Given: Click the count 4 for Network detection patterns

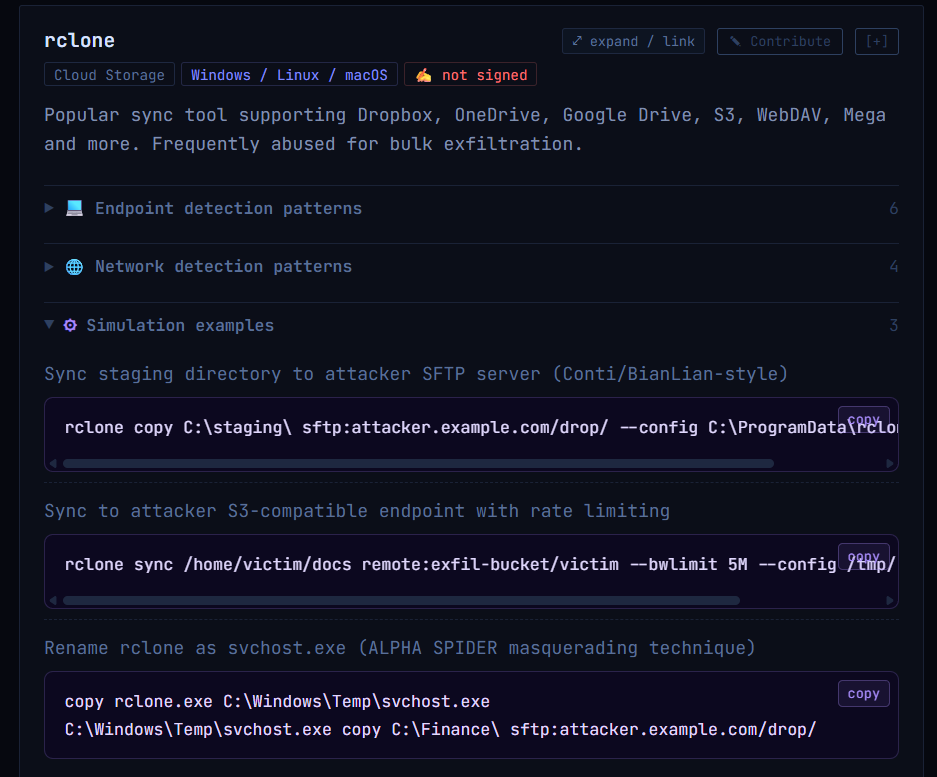Looking at the screenshot, I should click(893, 267).
